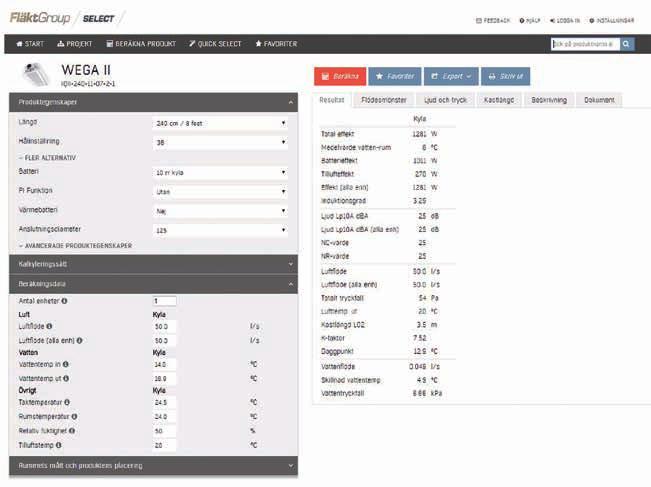This screenshot has width=651, height=487.
Task: Collapse the Fler Alternativ section
Action: (47, 158)
